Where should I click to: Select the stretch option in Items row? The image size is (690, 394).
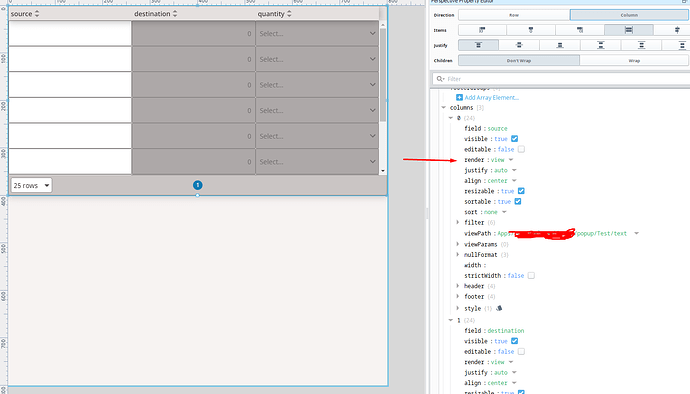coord(628,30)
